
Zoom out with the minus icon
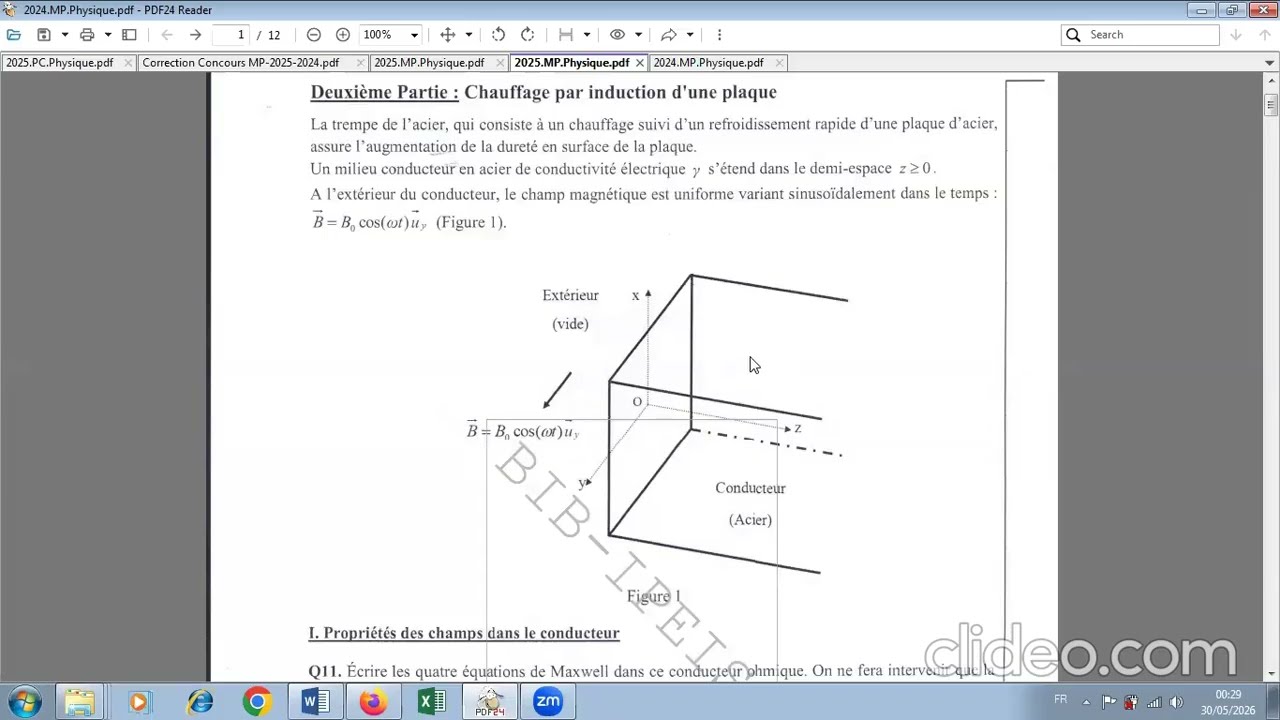[x=314, y=35]
